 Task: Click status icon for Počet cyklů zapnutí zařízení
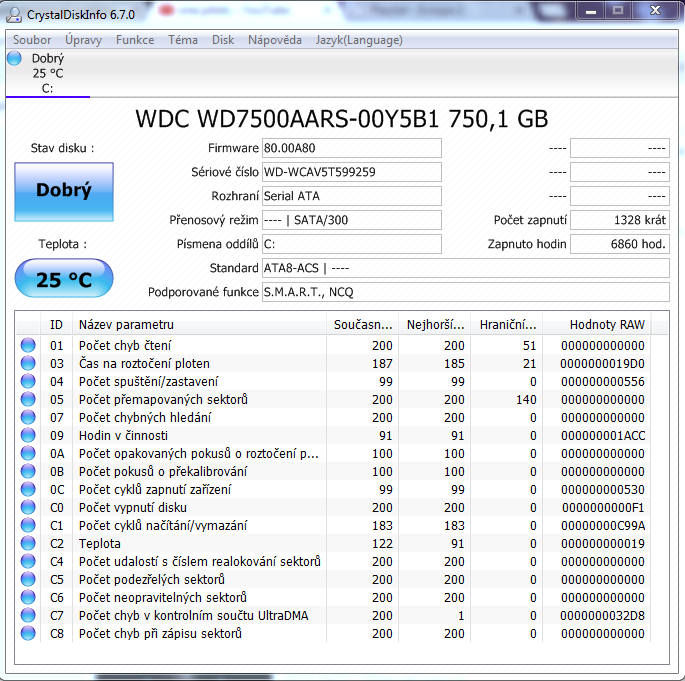[28, 489]
